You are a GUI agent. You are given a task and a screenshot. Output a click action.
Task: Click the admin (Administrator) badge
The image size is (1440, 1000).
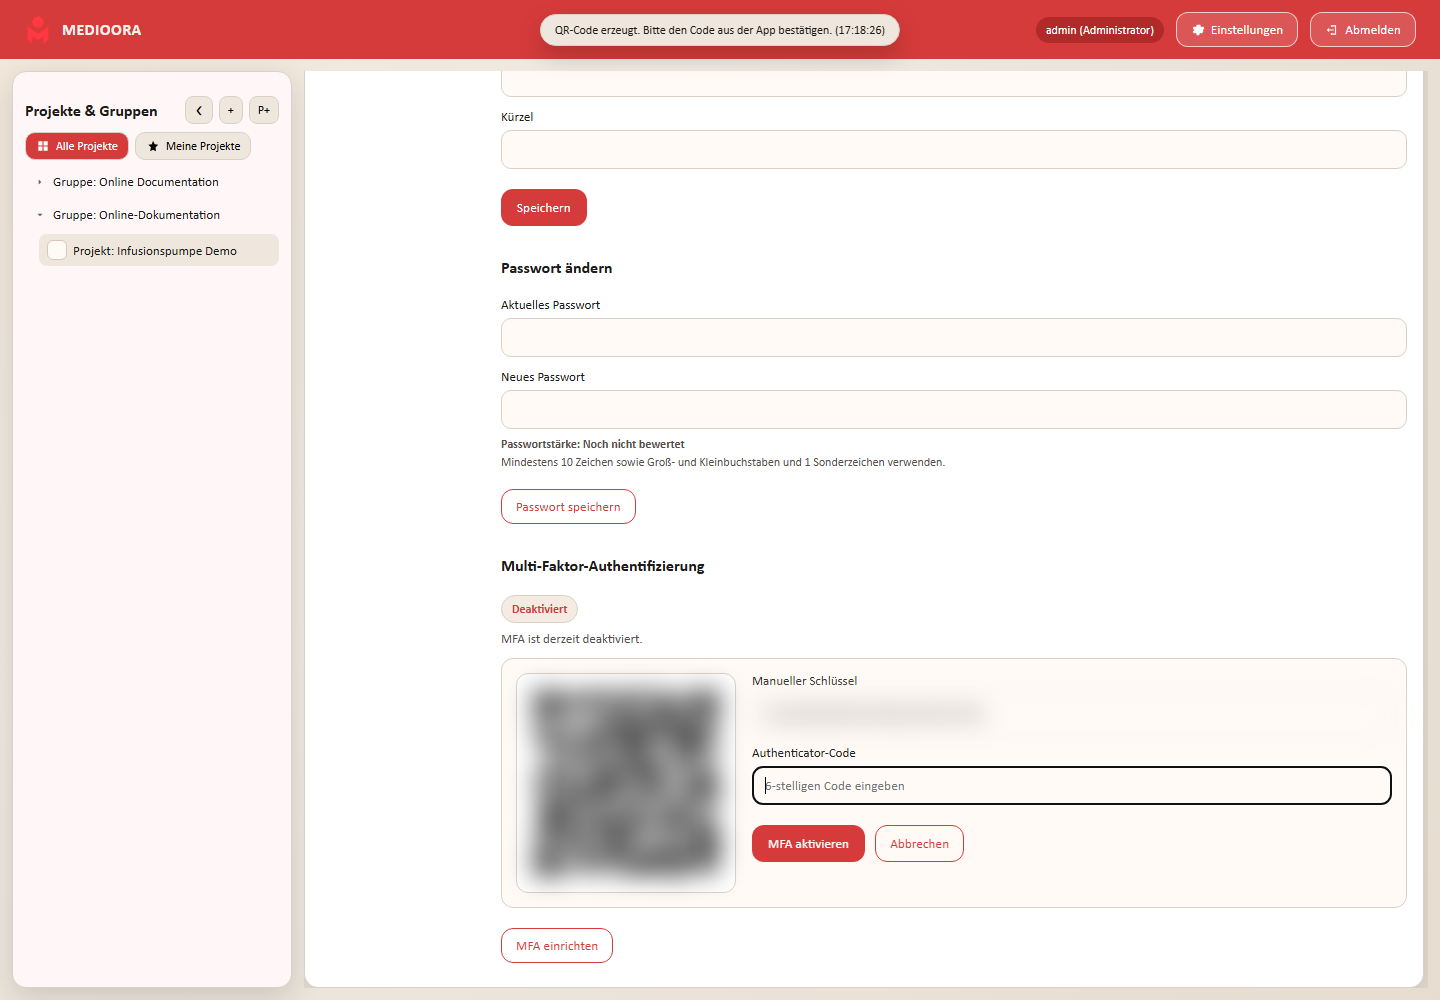[1100, 30]
